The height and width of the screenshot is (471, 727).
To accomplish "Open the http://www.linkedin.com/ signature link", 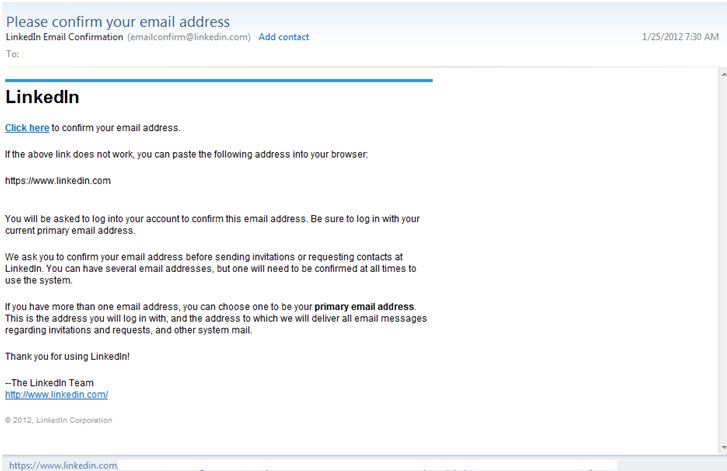I will [56, 395].
